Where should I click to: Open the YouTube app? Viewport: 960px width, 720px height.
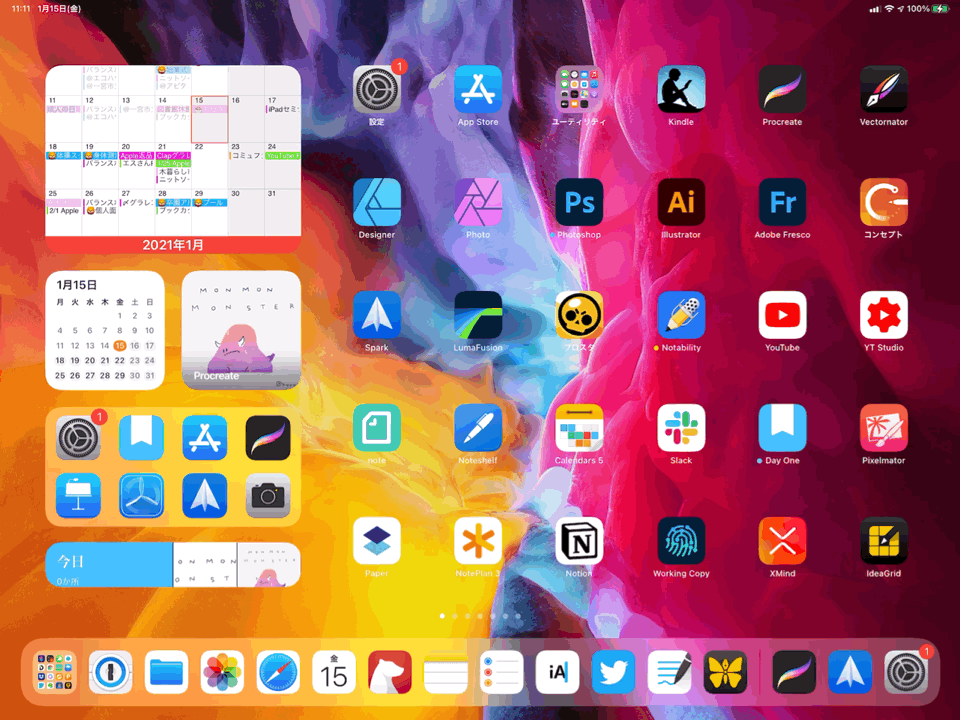tap(782, 315)
